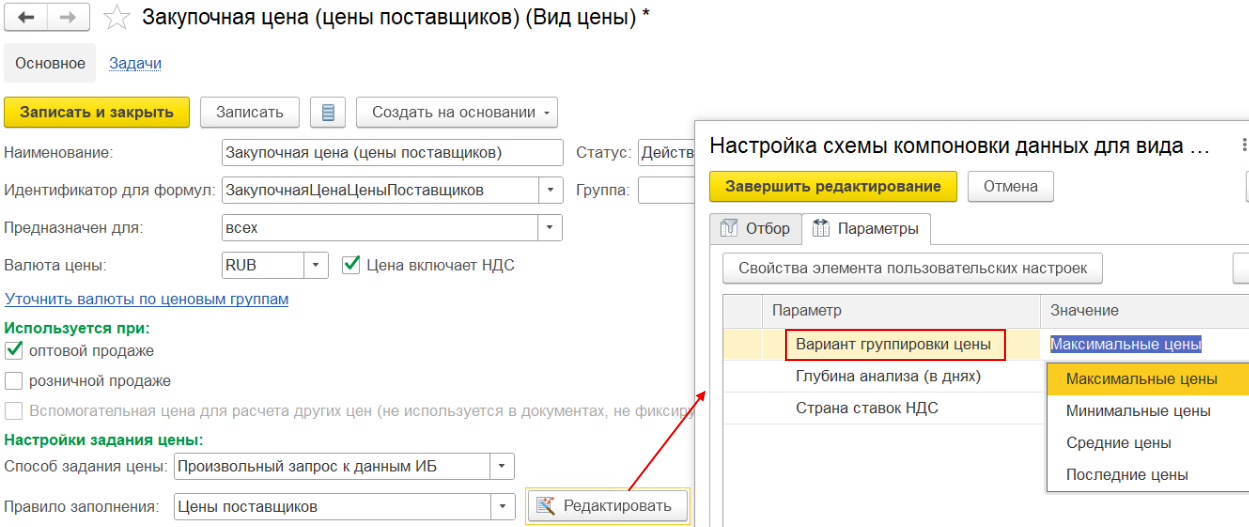Expand the Валюта цены RUB dropdown
The width and height of the screenshot is (1249, 527).
[316, 265]
